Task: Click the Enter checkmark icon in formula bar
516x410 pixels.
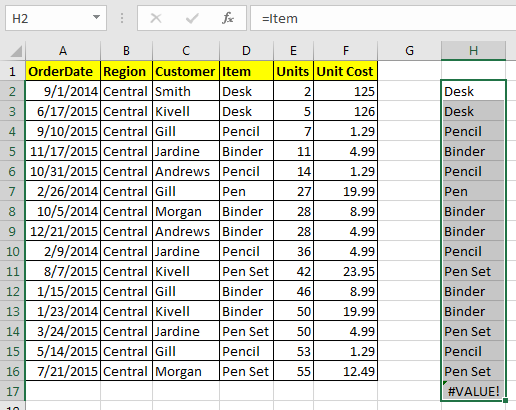Action: pyautogui.click(x=192, y=18)
